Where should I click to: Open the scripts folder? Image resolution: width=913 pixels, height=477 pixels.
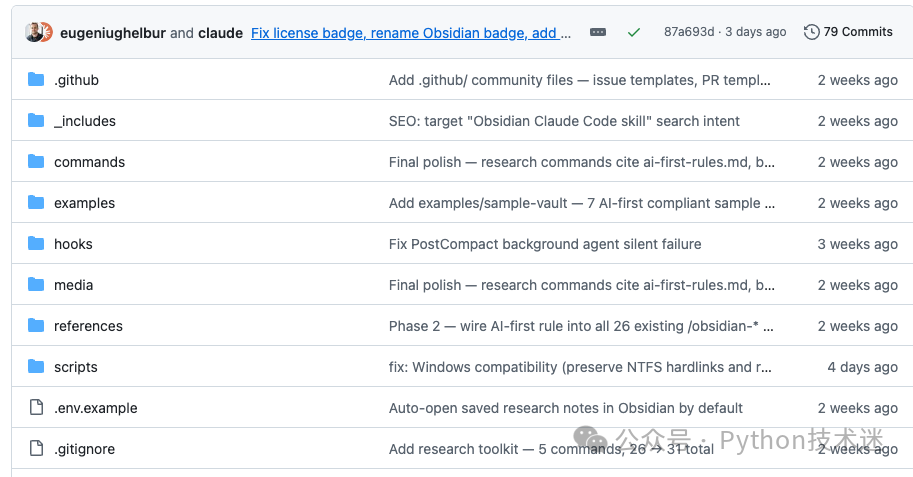point(76,367)
